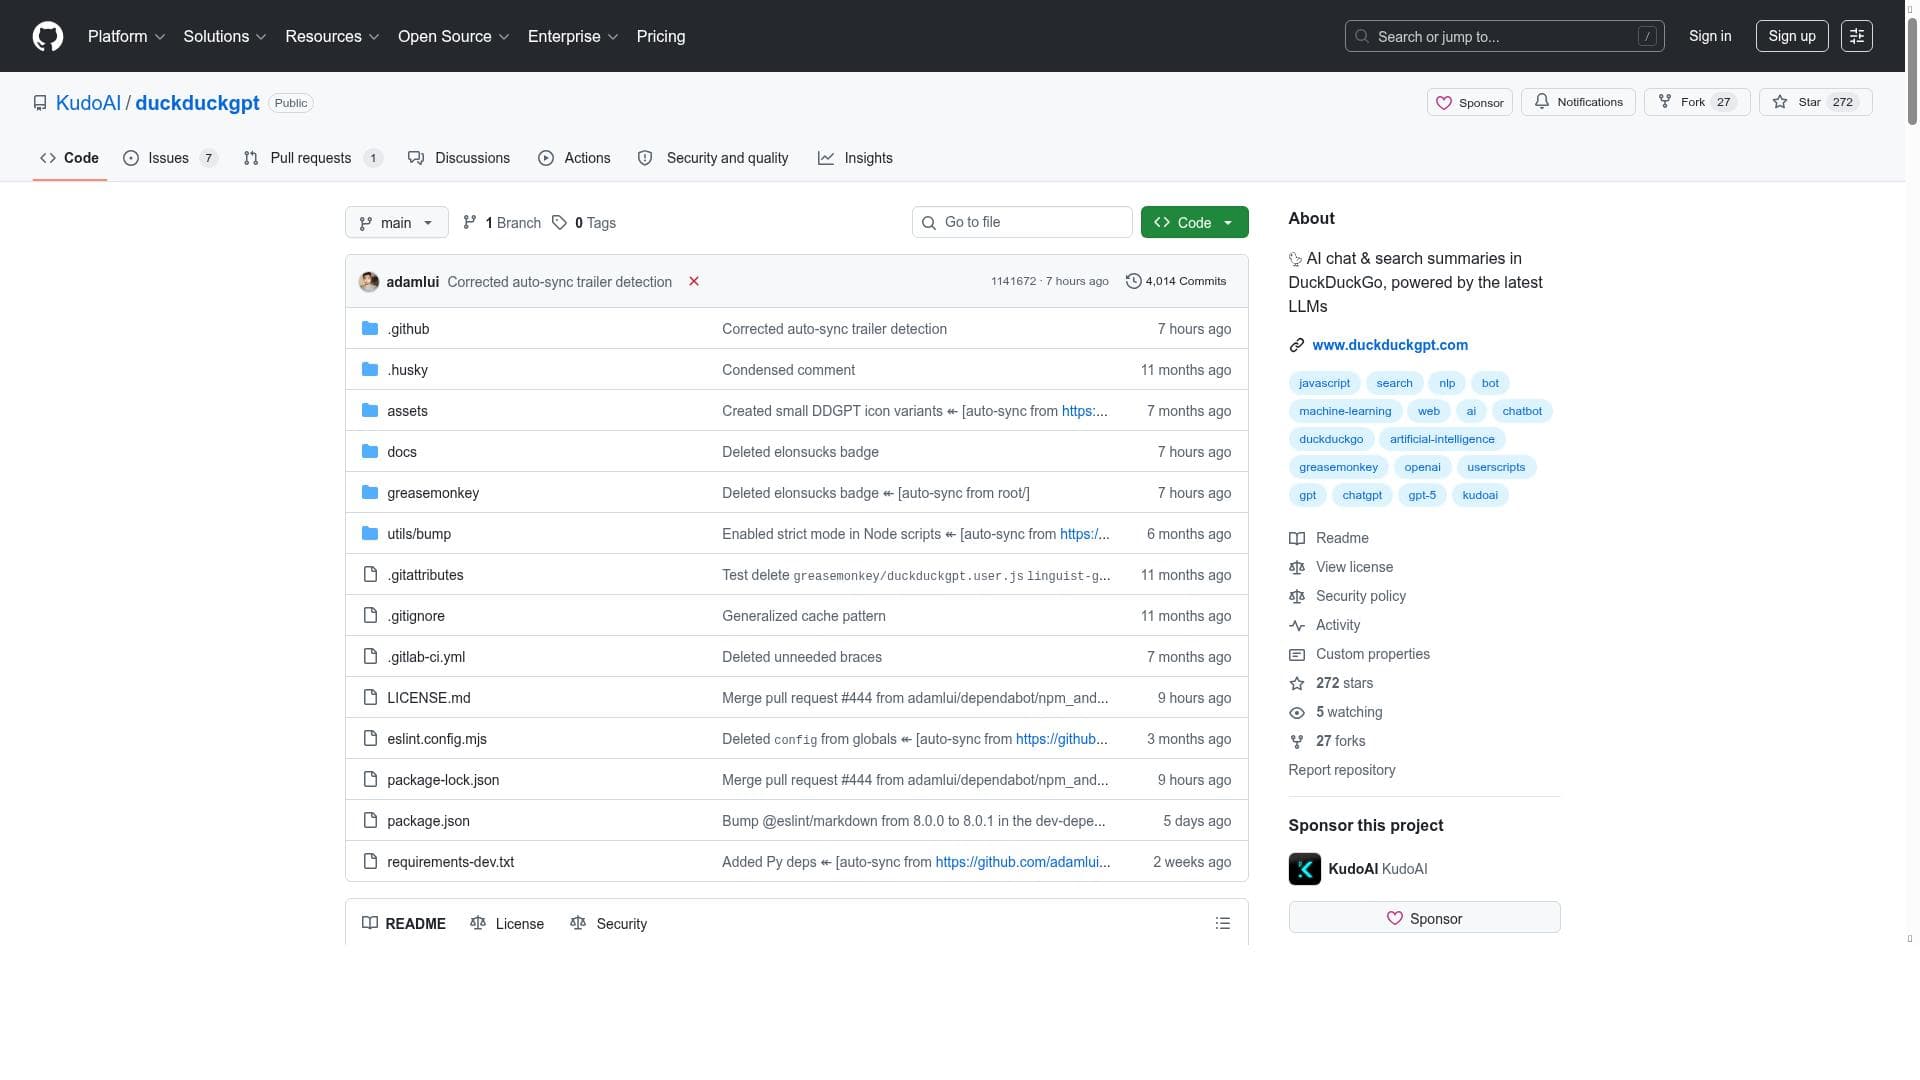
Task: Click the Sign up button
Action: [1791, 36]
